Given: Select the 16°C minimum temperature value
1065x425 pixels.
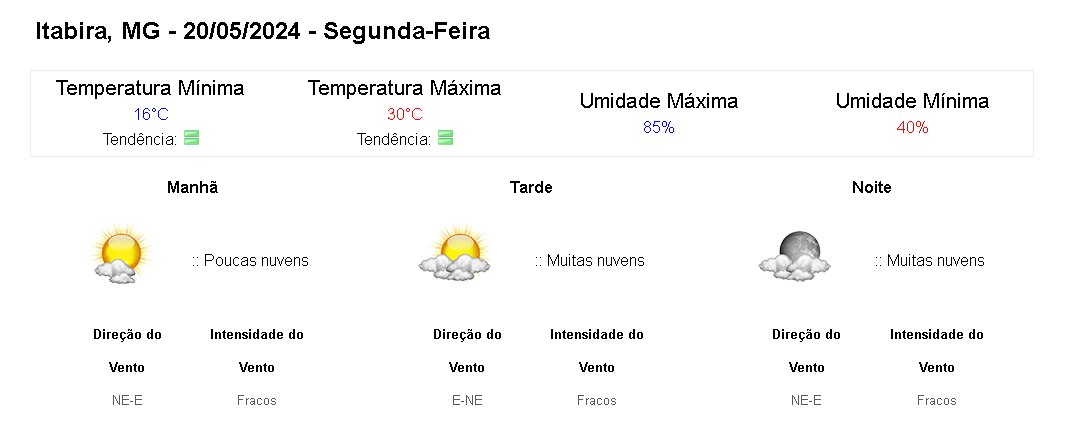Looking at the screenshot, I should click(x=150, y=114).
